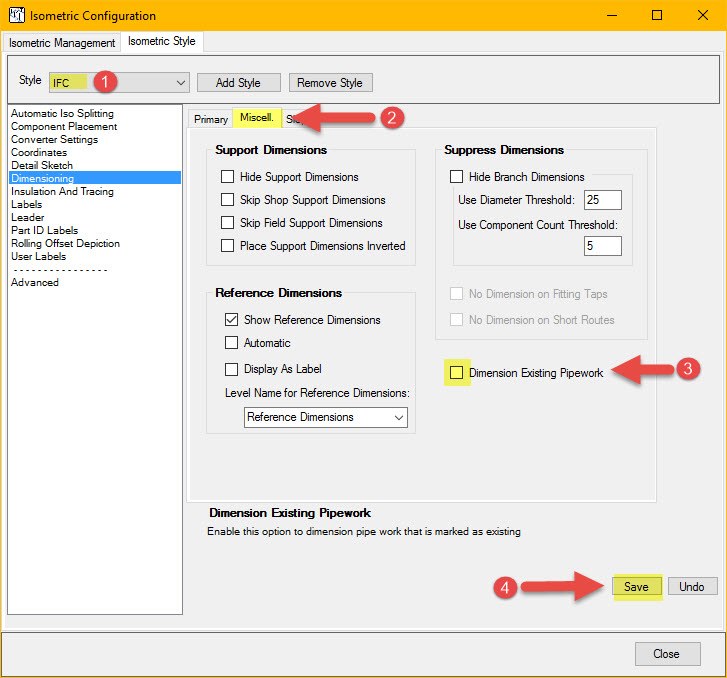Image resolution: width=727 pixels, height=678 pixels.
Task: Enable Dimension Existing Pipework option
Action: (x=457, y=373)
